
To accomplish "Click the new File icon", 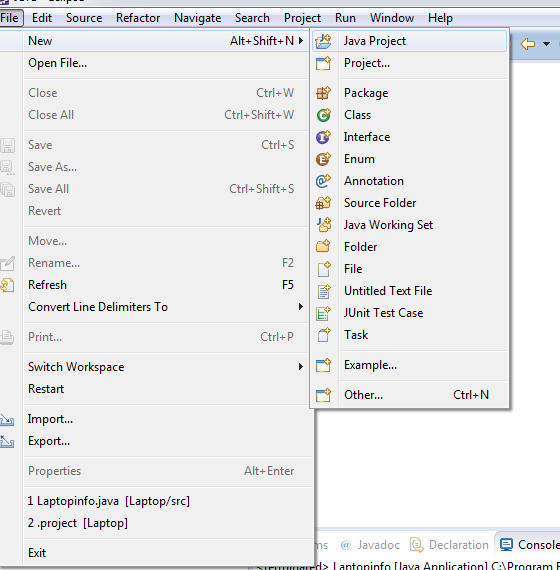I will [324, 269].
